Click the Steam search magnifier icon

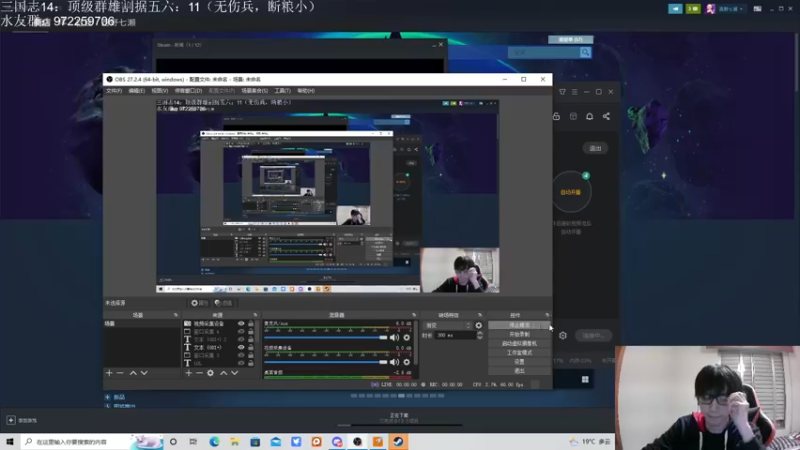click(x=585, y=52)
